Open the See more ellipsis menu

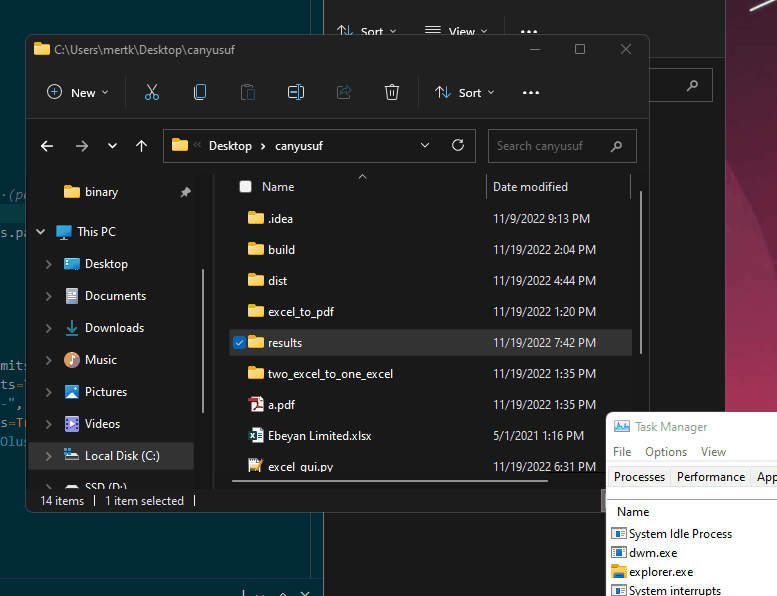[531, 93]
